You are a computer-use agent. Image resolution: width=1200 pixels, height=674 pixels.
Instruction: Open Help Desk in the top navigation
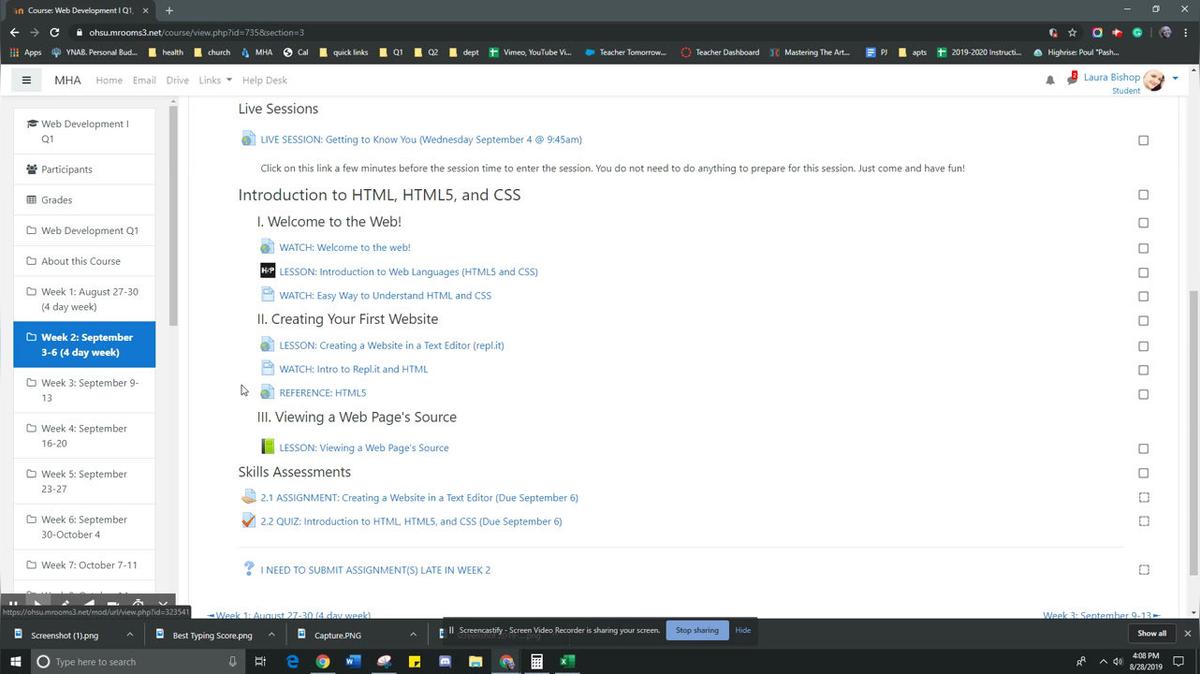pyautogui.click(x=264, y=80)
